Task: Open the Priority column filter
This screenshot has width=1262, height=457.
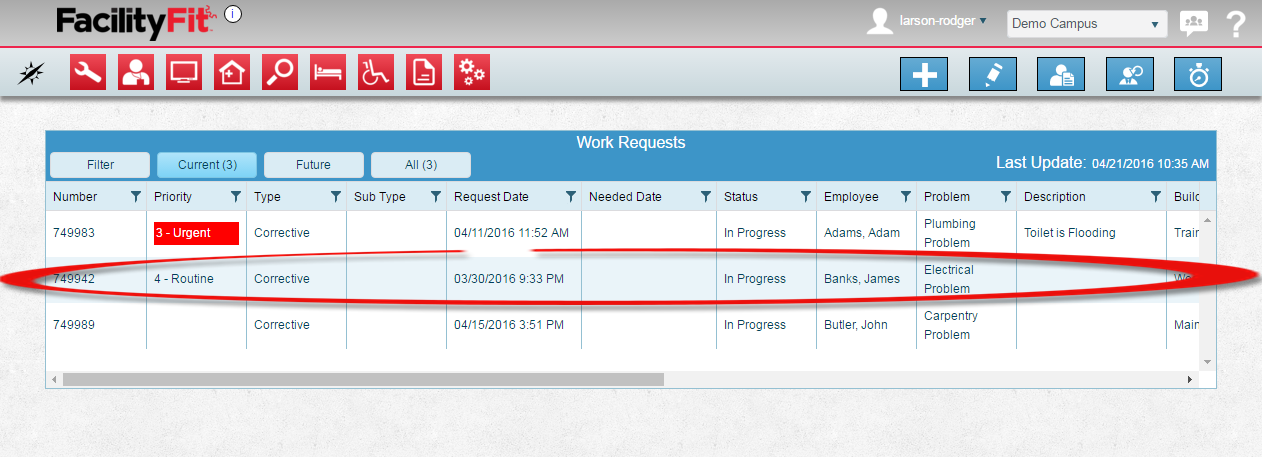Action: 236,197
